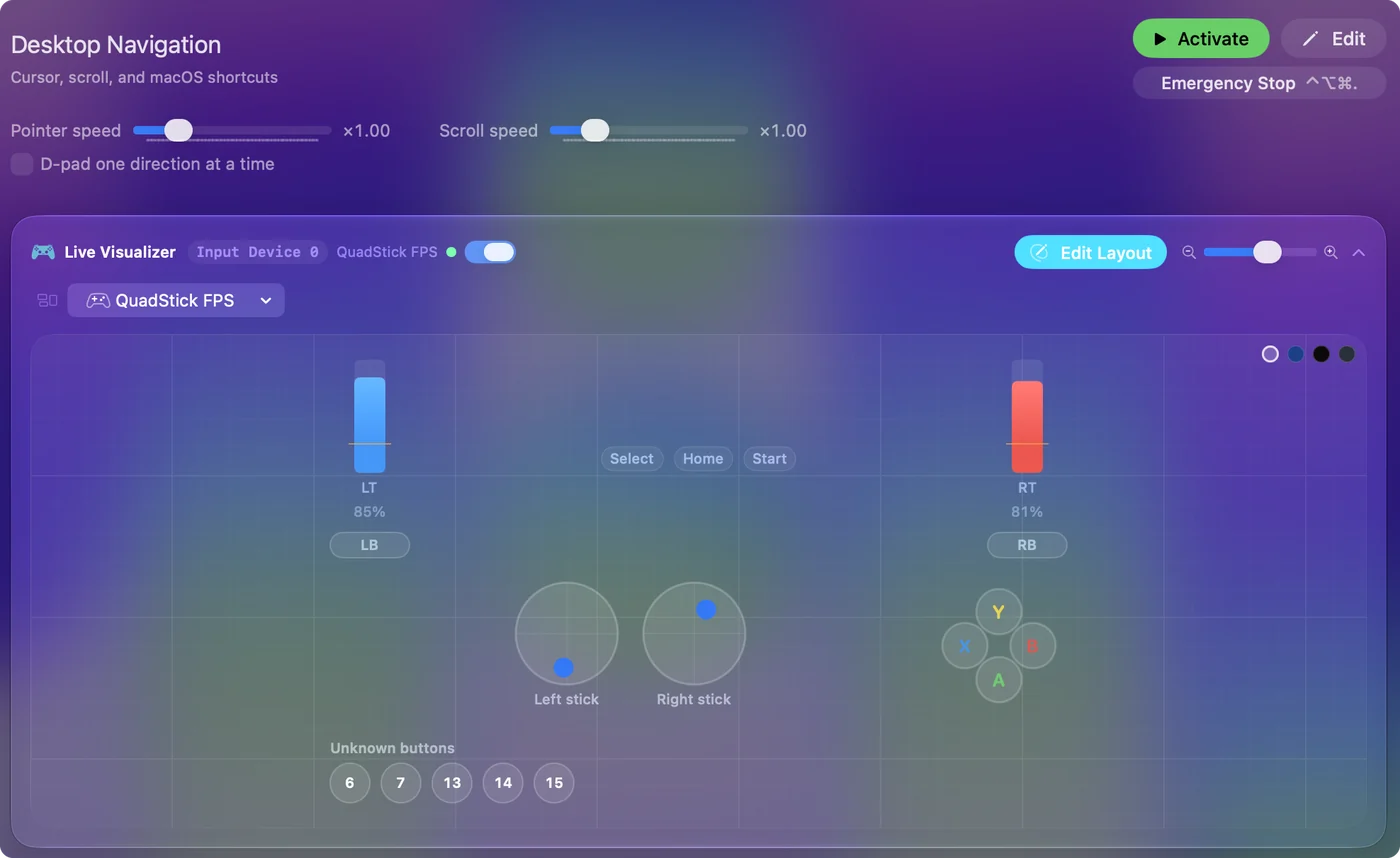
Task: Click the Activate button
Action: (1201, 39)
